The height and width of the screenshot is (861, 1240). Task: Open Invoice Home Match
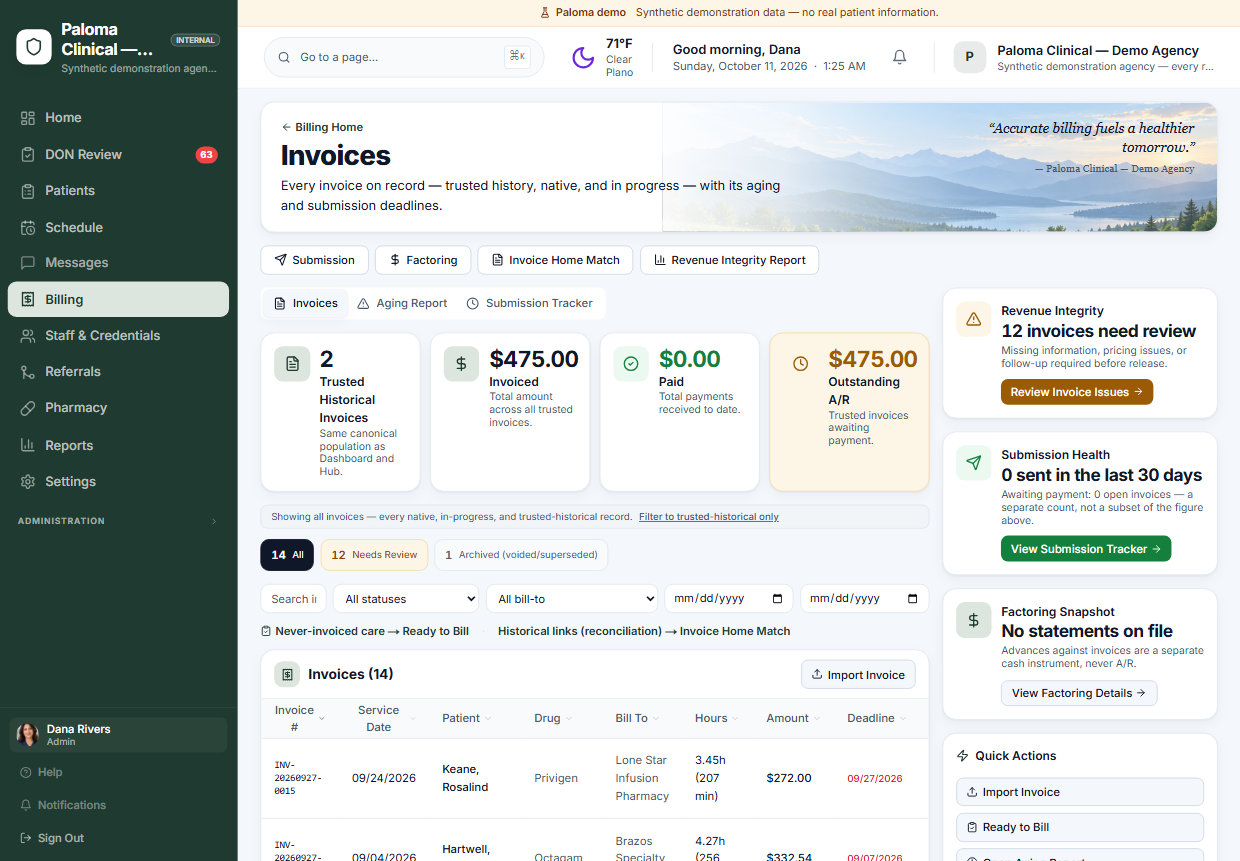pos(555,260)
